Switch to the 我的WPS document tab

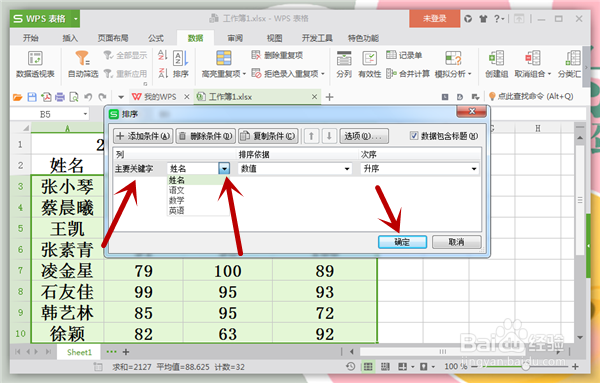click(x=160, y=97)
